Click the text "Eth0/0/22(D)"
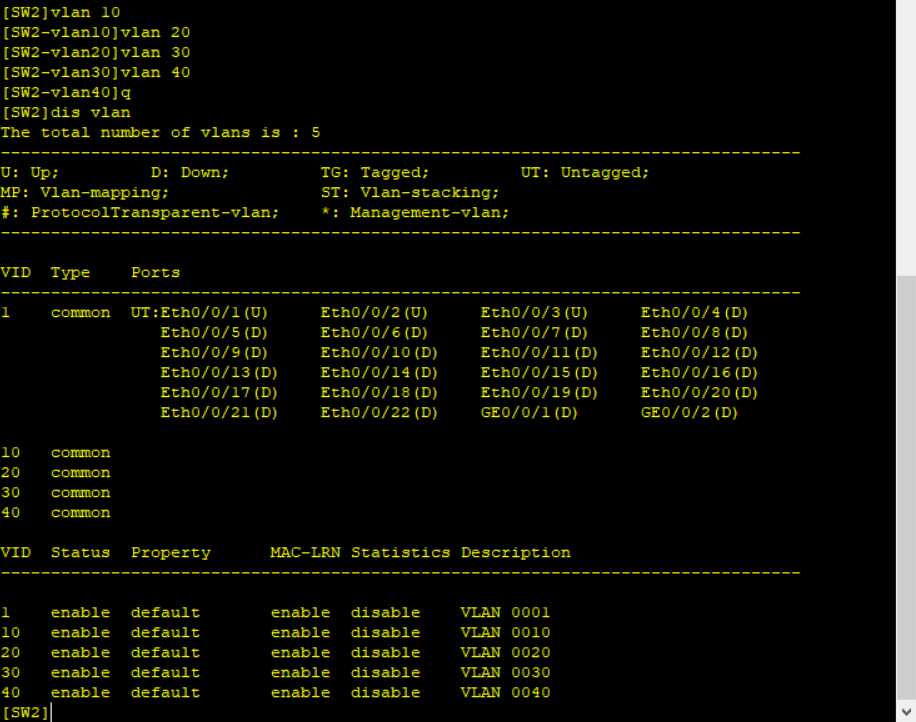This screenshot has width=916, height=722. click(x=379, y=412)
